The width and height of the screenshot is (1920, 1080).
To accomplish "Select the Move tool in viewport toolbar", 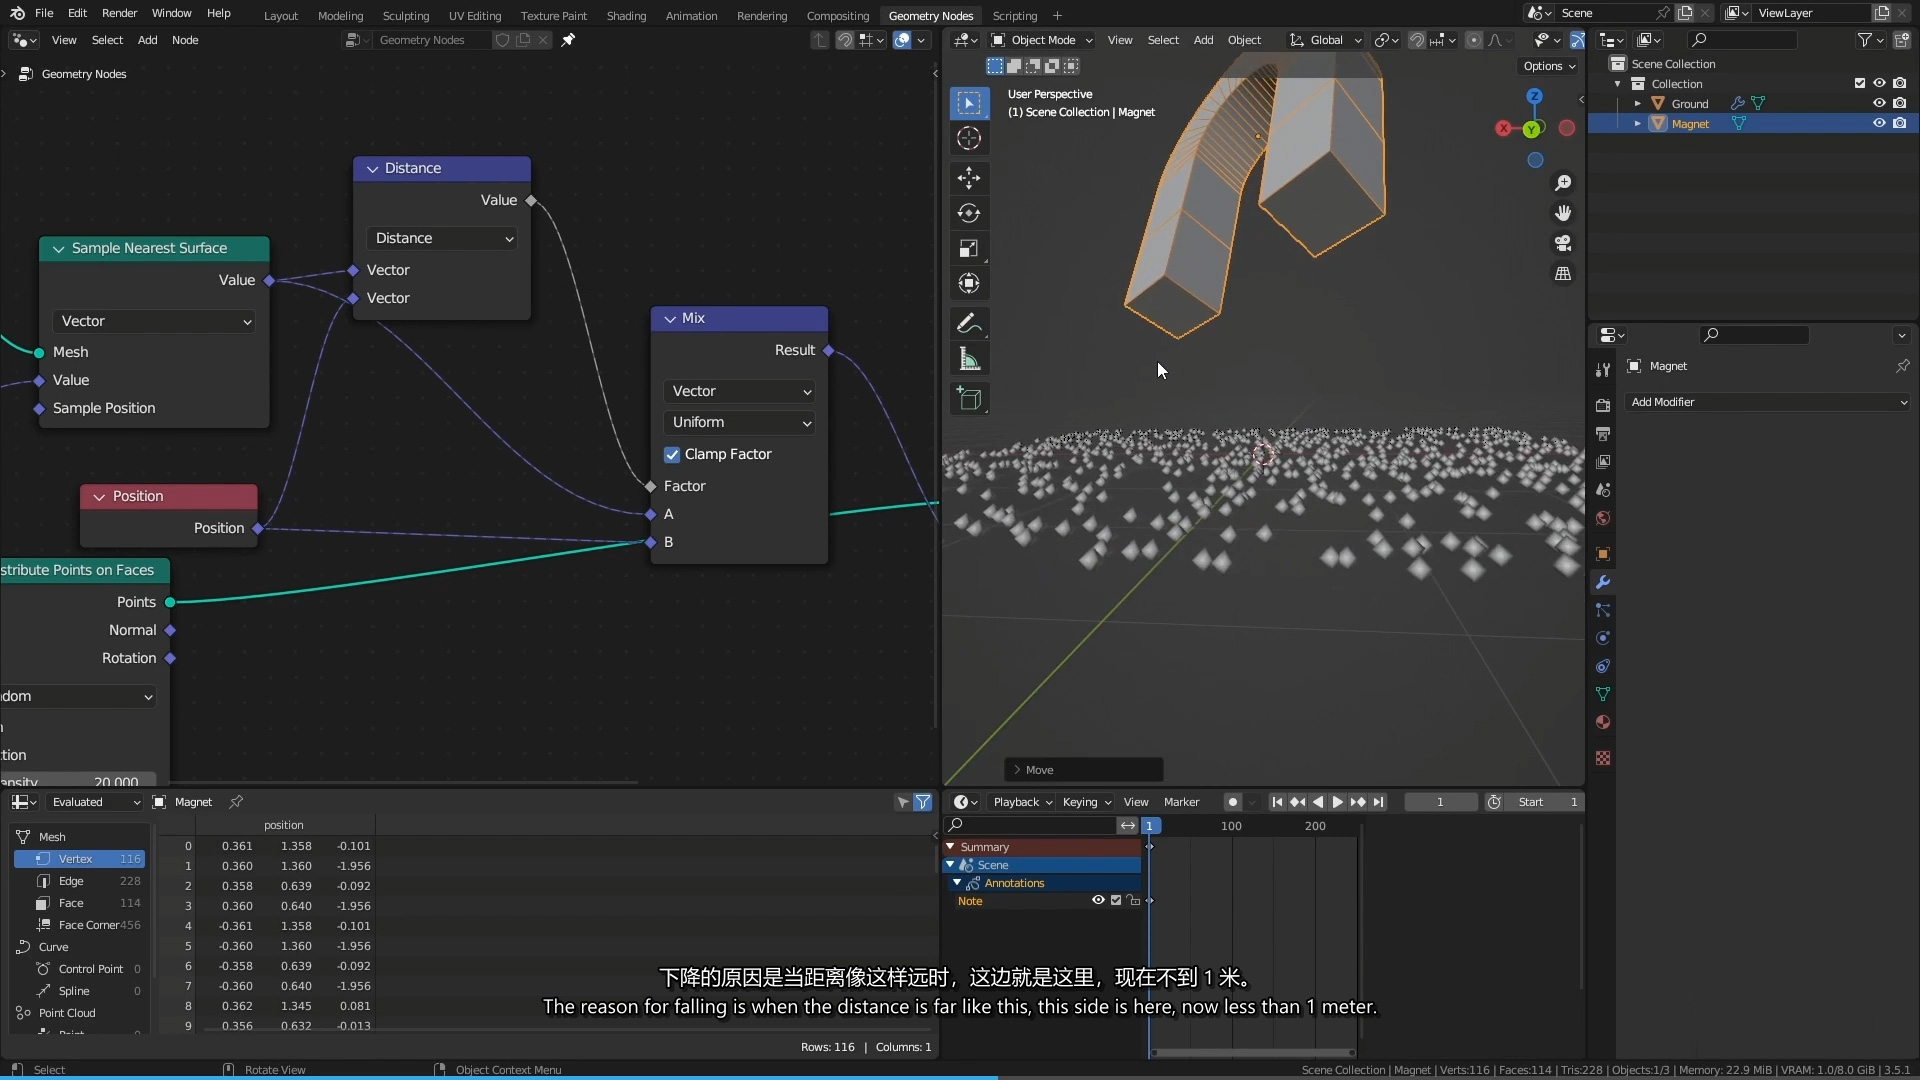I will pyautogui.click(x=968, y=178).
